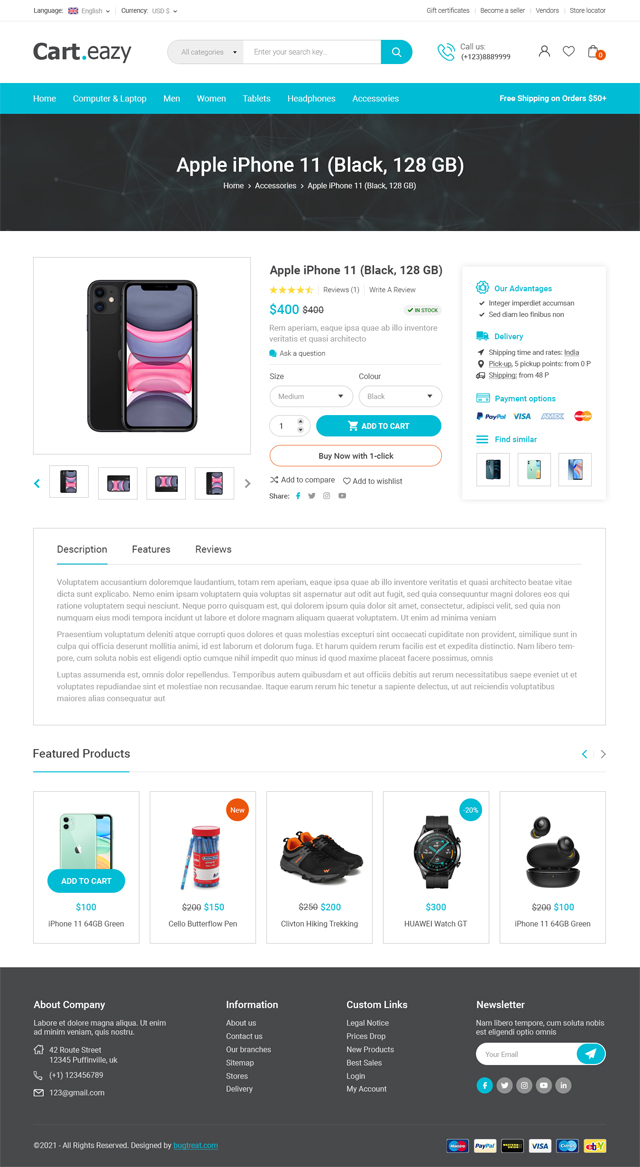Click Add to wishlist link
The image size is (640, 1167).
pyautogui.click(x=372, y=481)
